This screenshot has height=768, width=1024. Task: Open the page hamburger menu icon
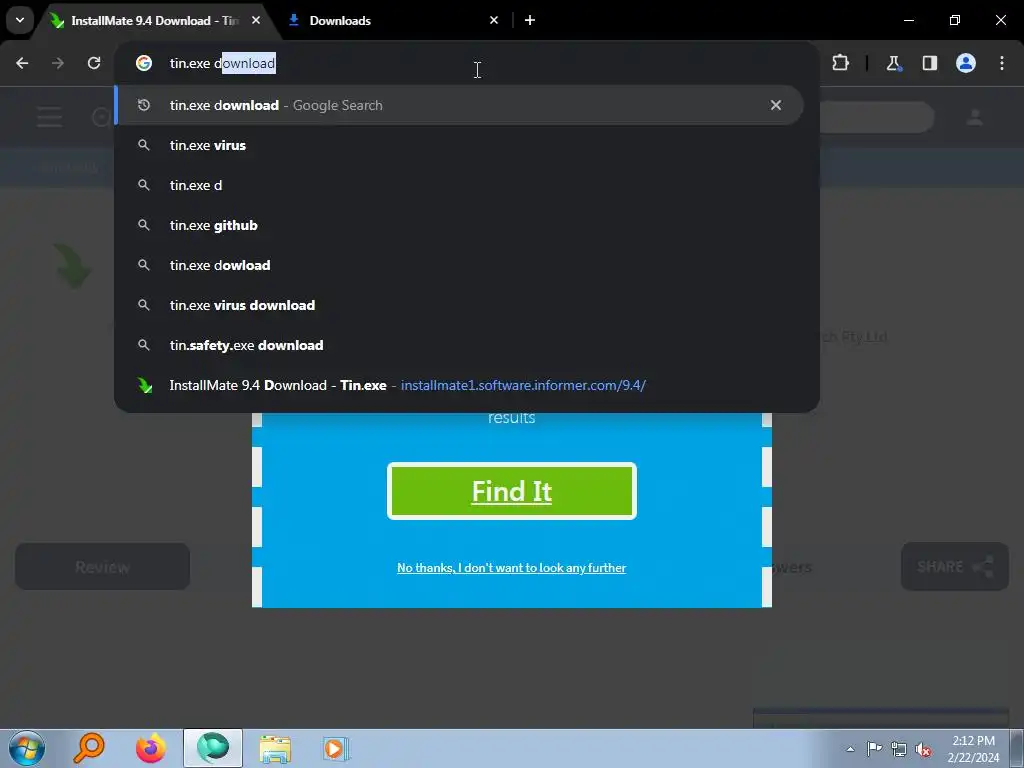[50, 118]
